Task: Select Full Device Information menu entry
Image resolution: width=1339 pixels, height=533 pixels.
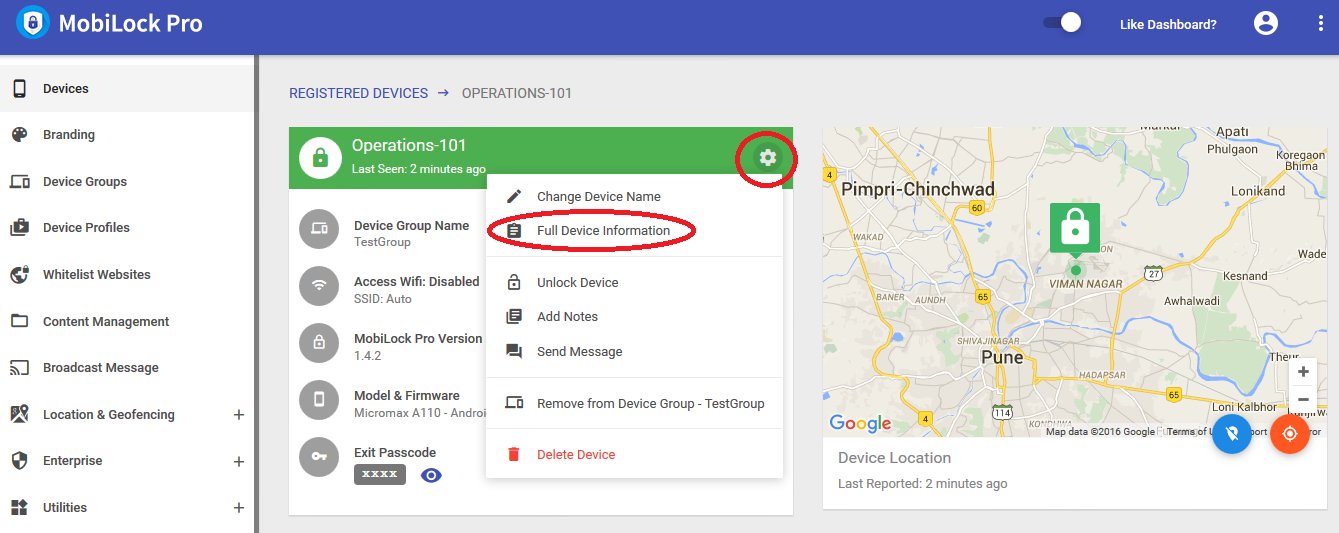Action: tap(634, 230)
